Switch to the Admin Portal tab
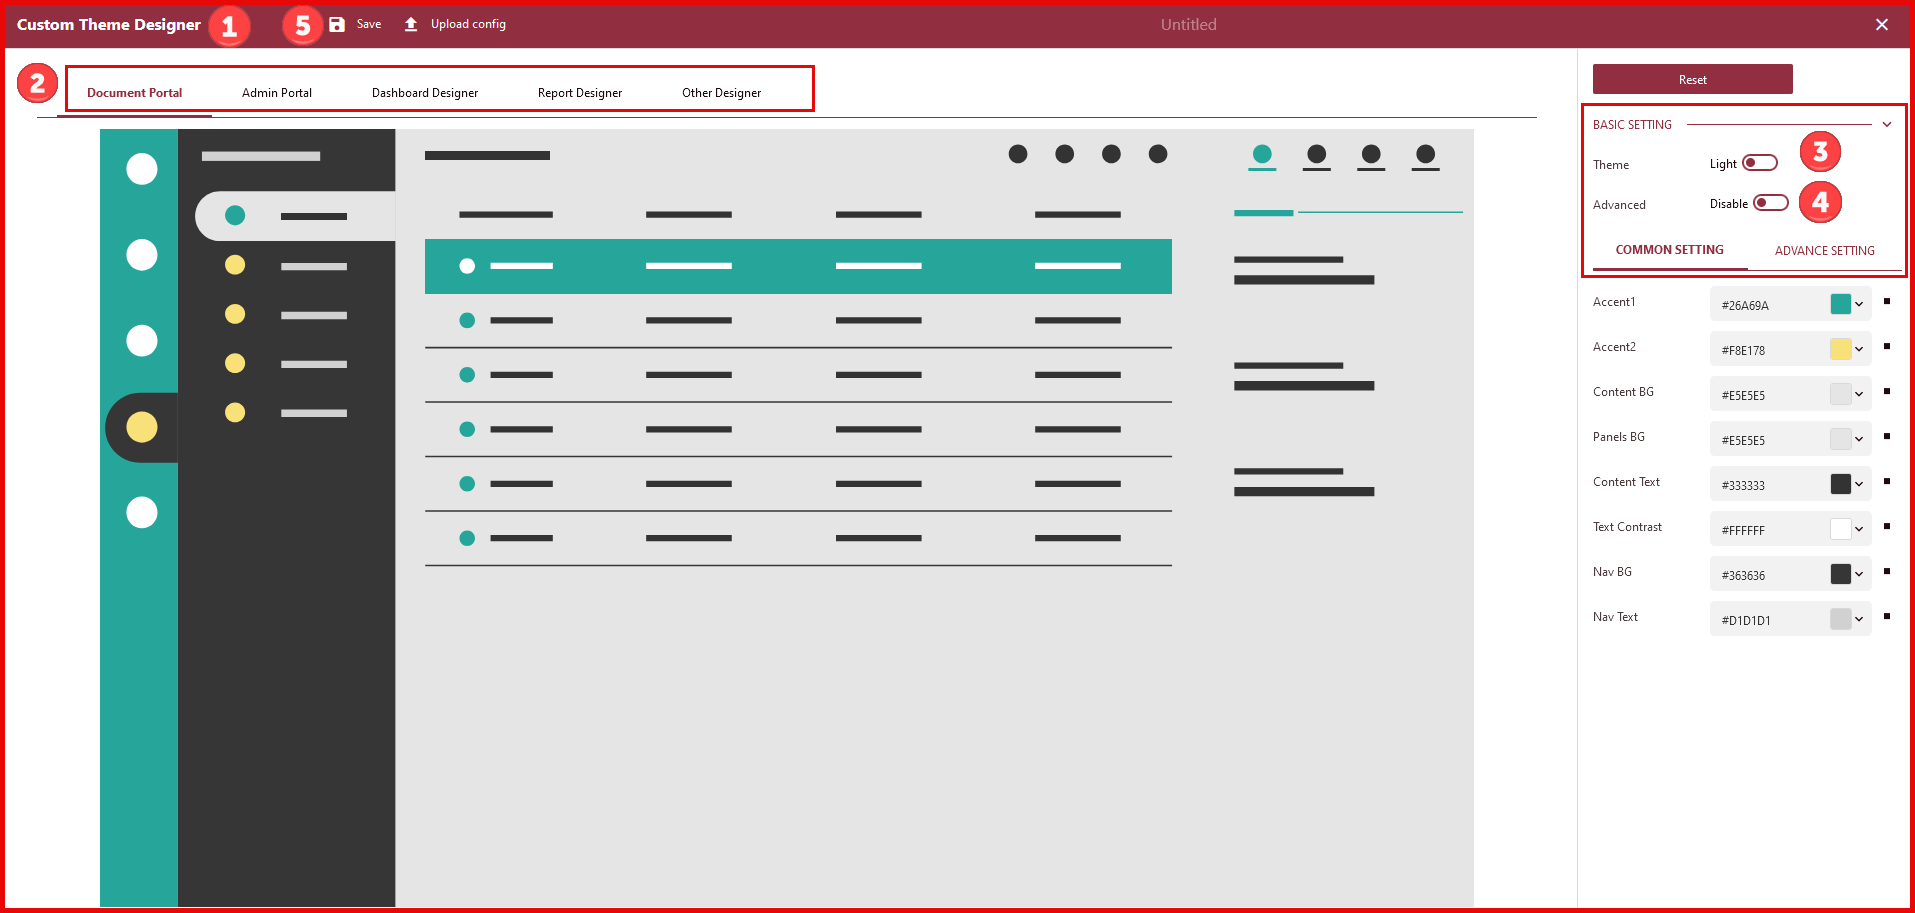This screenshot has height=913, width=1915. (276, 92)
